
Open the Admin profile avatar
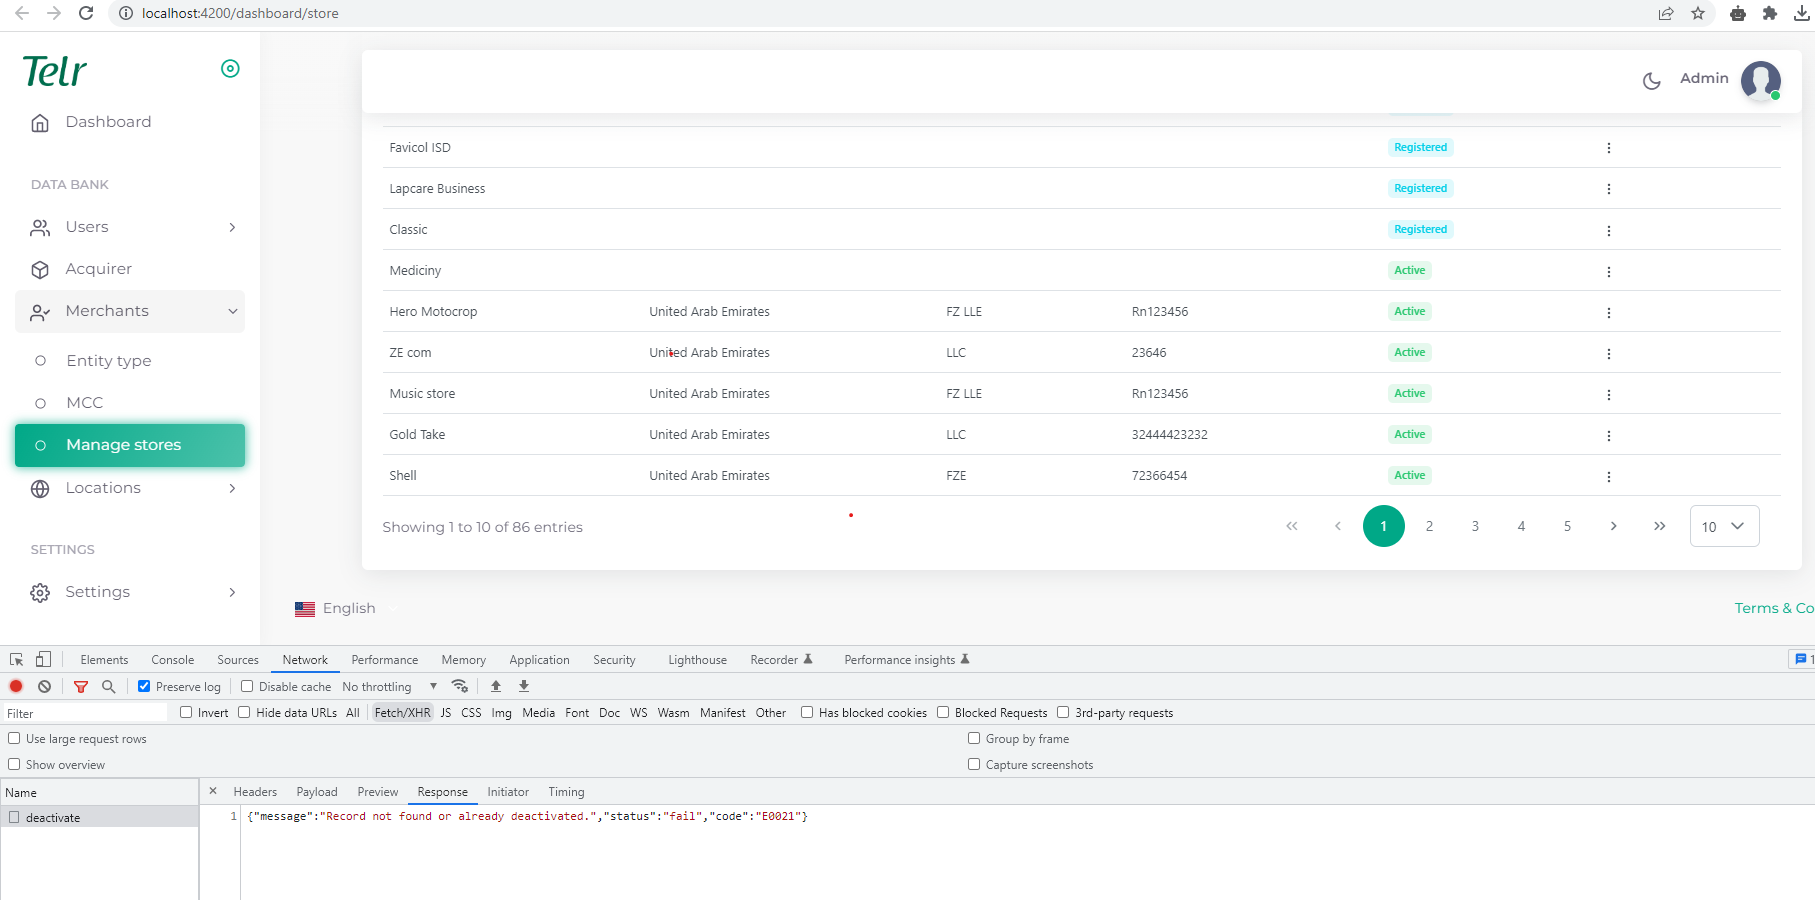pyautogui.click(x=1761, y=80)
